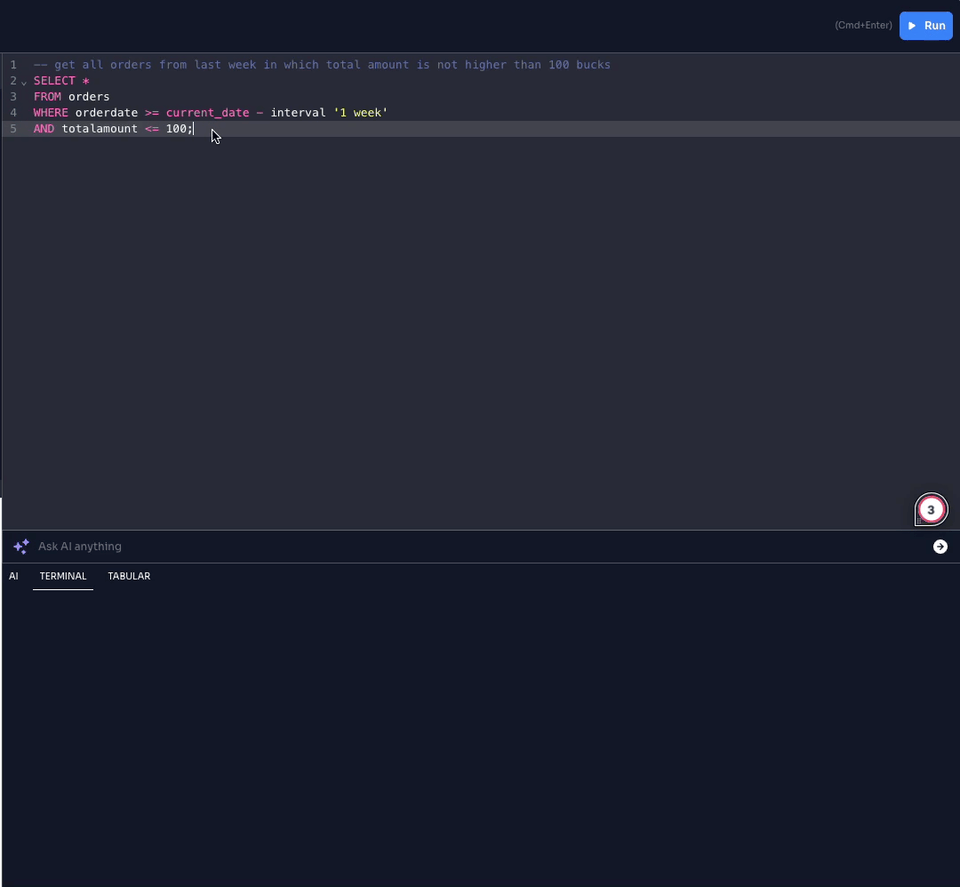Click the 'orders' table name
The width and height of the screenshot is (960, 887).
pyautogui.click(x=89, y=96)
